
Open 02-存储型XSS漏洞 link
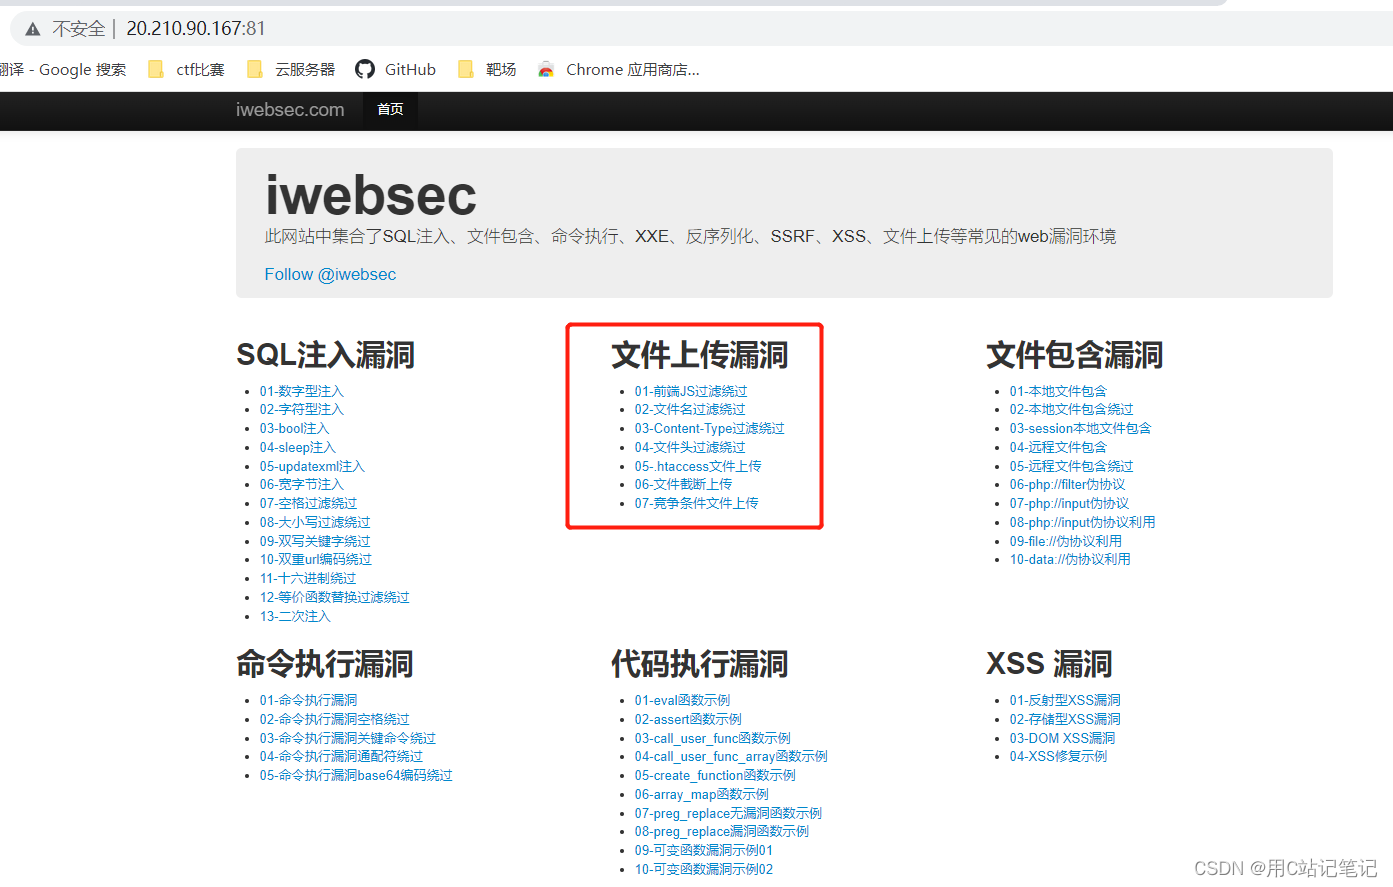(1065, 719)
